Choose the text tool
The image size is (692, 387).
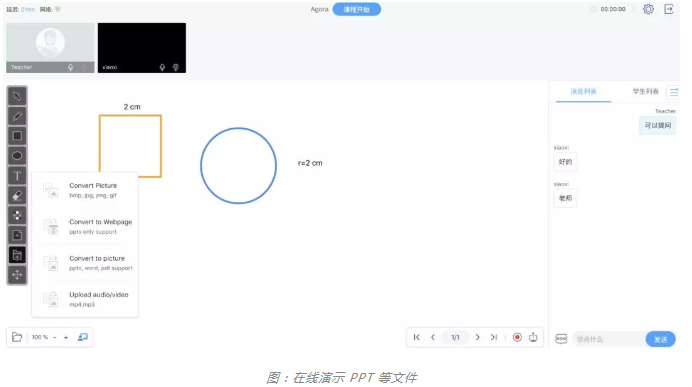coord(17,176)
